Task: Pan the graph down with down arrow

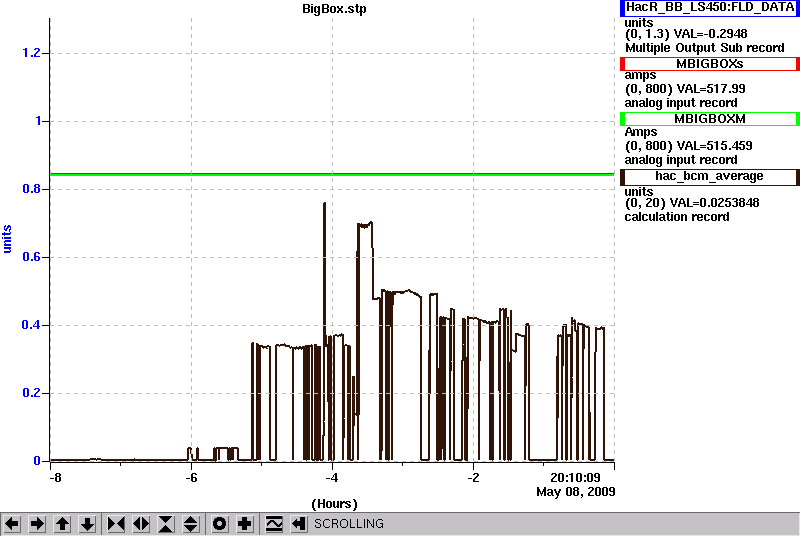Action: [88, 524]
